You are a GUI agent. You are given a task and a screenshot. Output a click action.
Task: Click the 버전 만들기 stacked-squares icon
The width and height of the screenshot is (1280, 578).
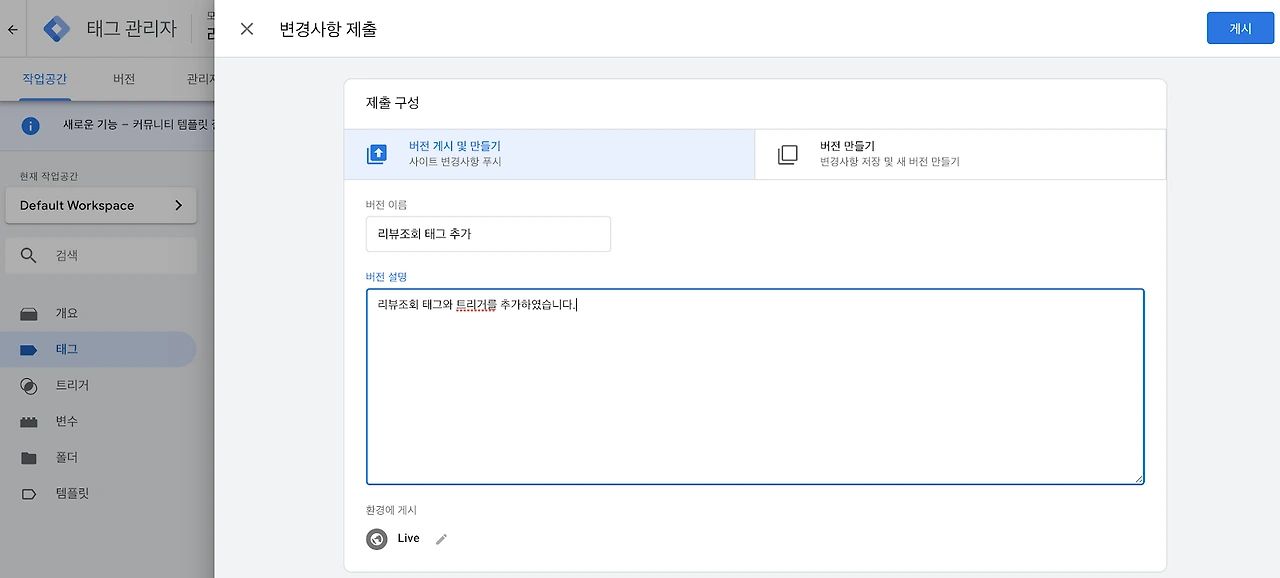788,154
